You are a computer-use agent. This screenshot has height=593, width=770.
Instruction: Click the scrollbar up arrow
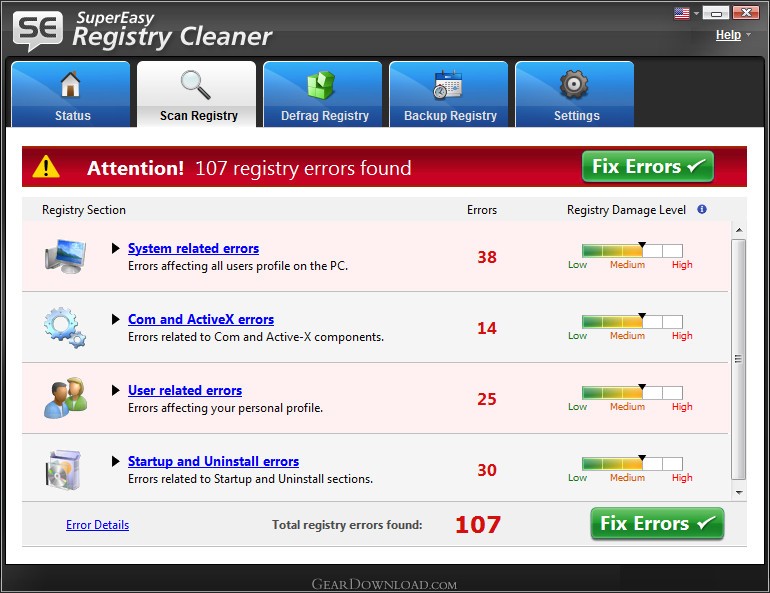click(x=739, y=230)
